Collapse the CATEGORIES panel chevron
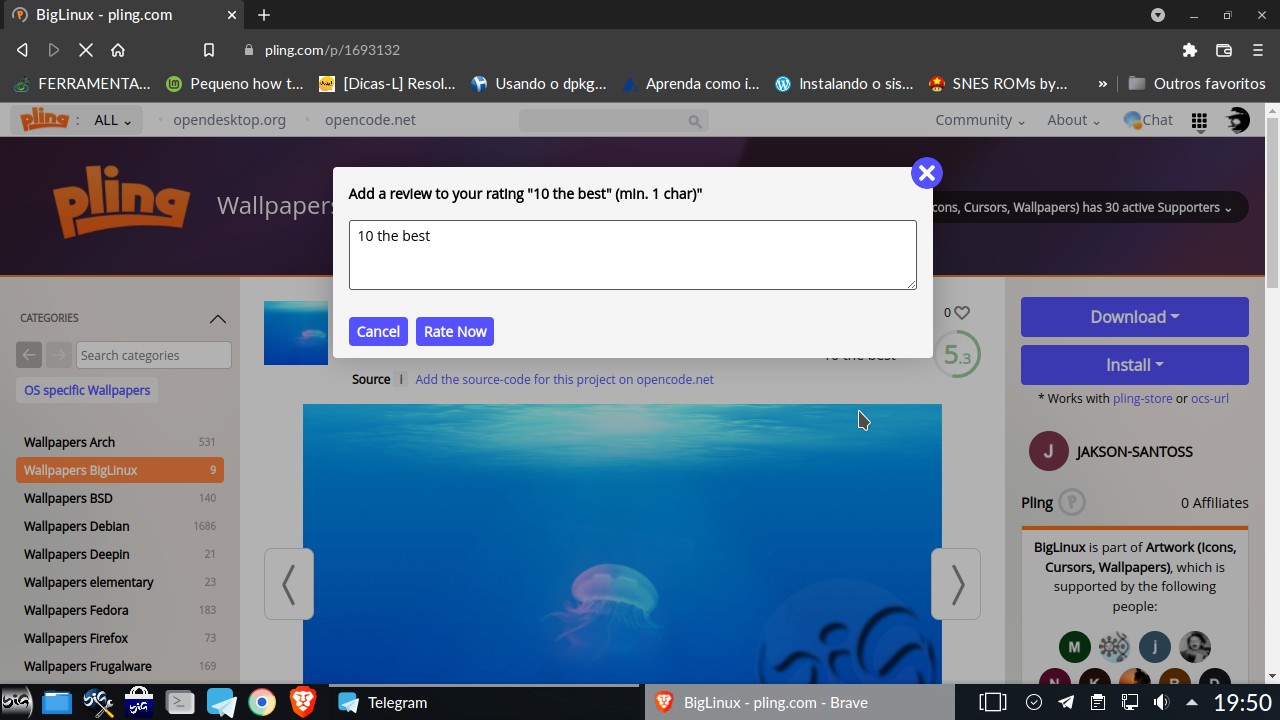The width and height of the screenshot is (1280, 720). click(217, 318)
